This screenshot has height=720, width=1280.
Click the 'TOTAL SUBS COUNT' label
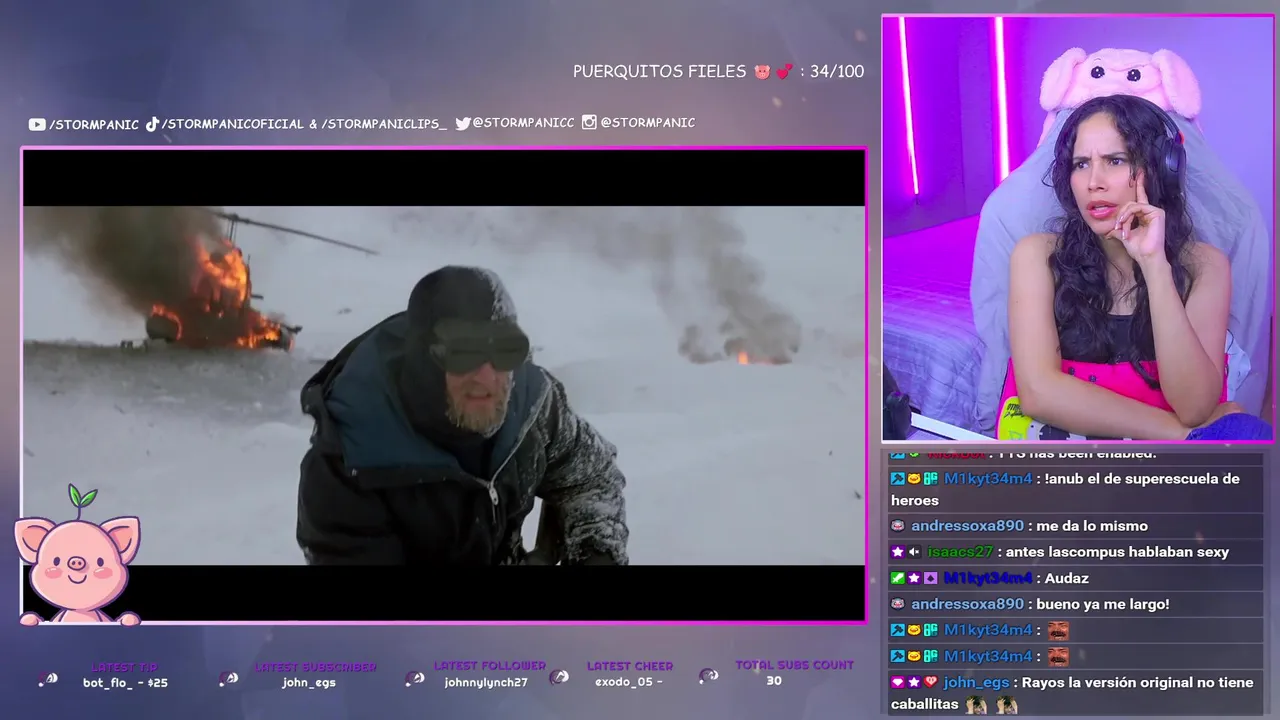click(795, 665)
